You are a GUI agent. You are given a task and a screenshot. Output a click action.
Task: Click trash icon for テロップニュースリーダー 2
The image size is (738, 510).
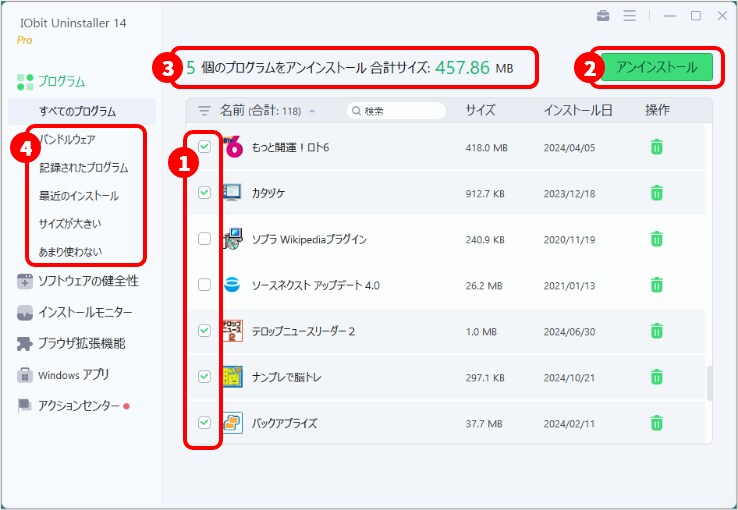pyautogui.click(x=656, y=331)
